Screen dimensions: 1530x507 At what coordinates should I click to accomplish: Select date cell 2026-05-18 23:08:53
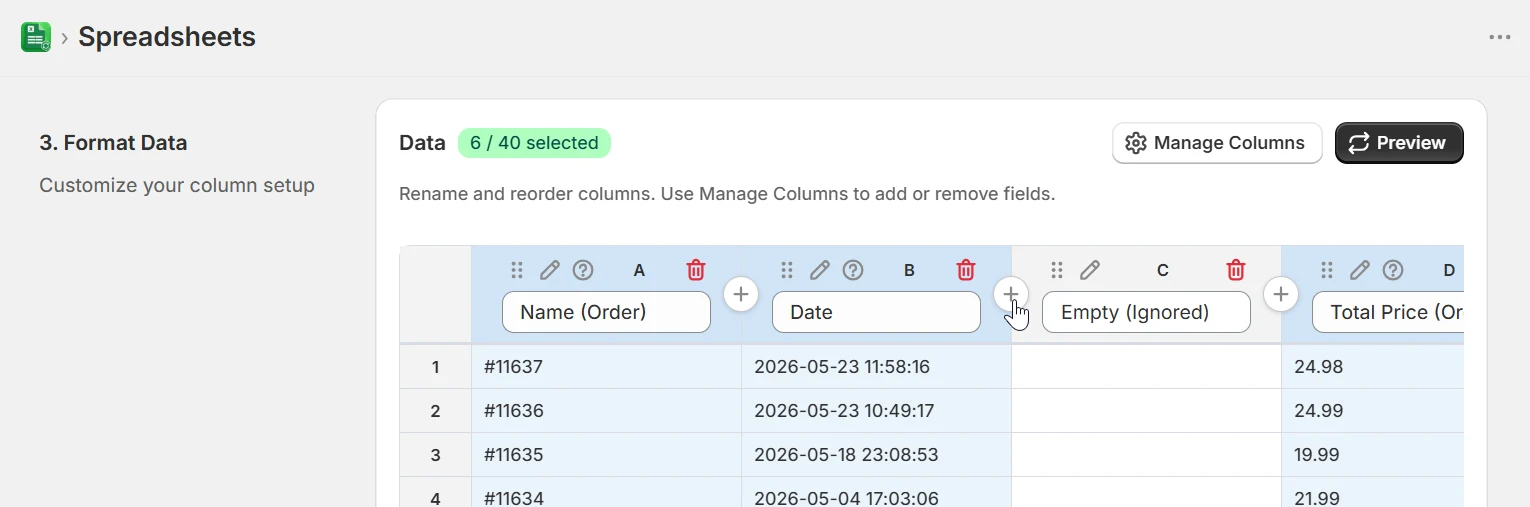click(876, 455)
